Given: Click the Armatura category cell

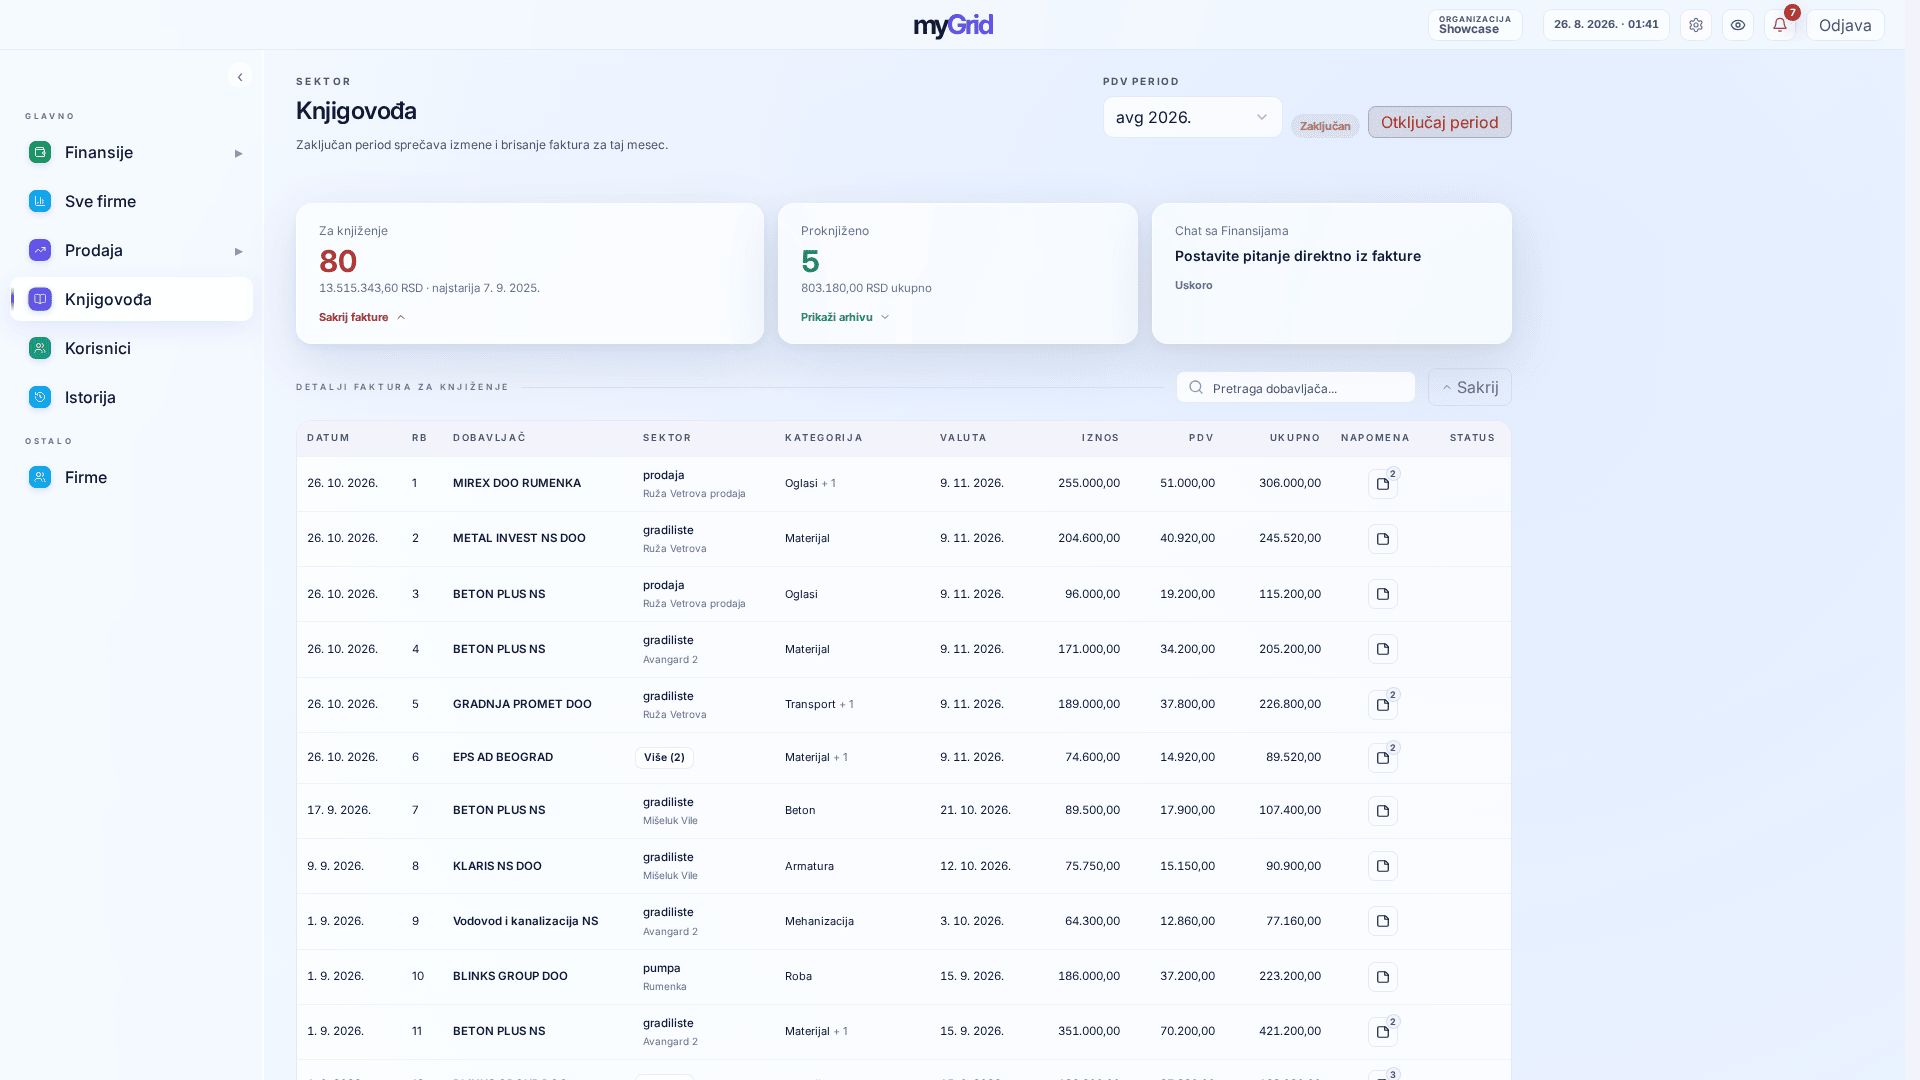Looking at the screenshot, I should coord(809,866).
